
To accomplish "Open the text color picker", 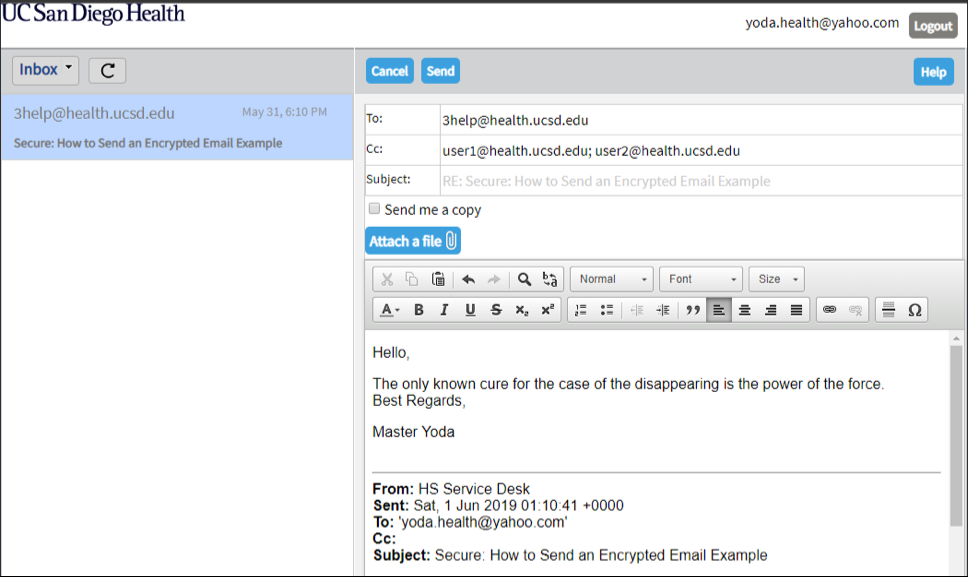I will 389,310.
